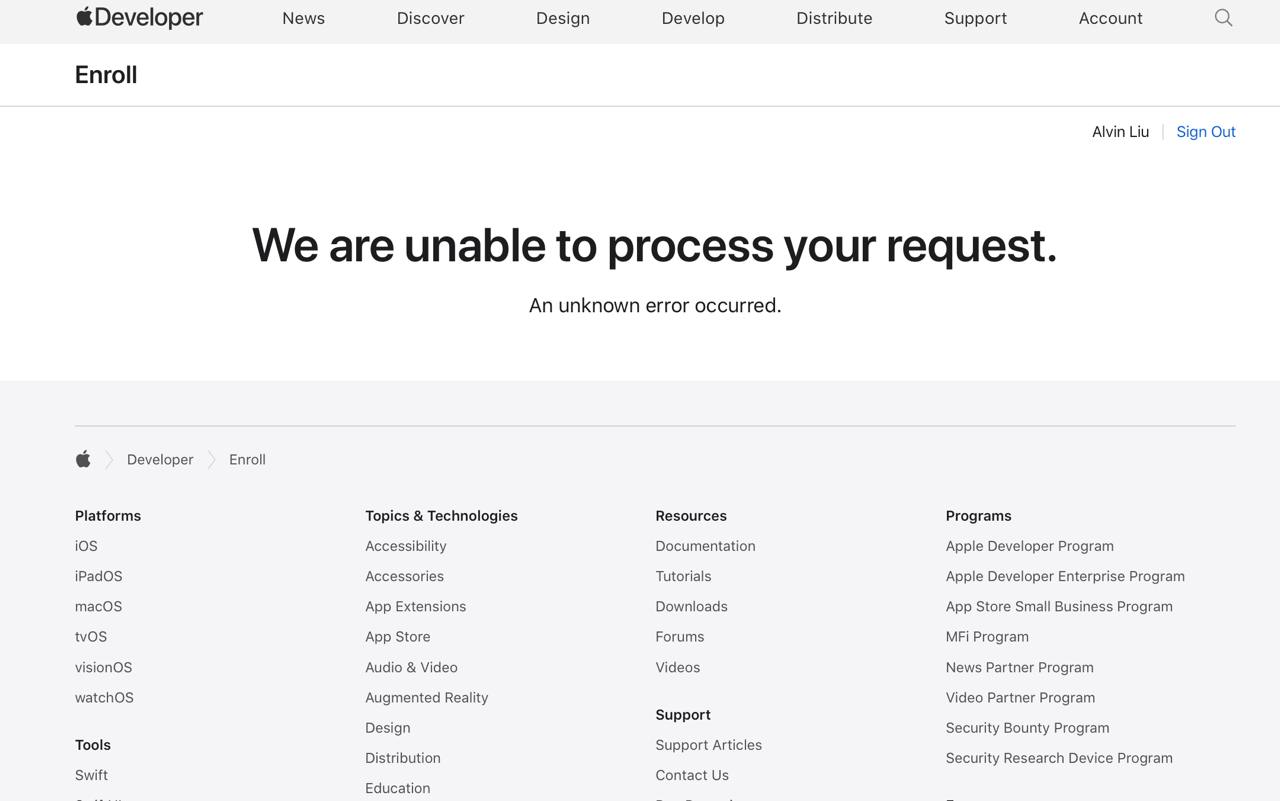Open the Video Partner Program link
The image size is (1280, 801).
[x=1020, y=697]
